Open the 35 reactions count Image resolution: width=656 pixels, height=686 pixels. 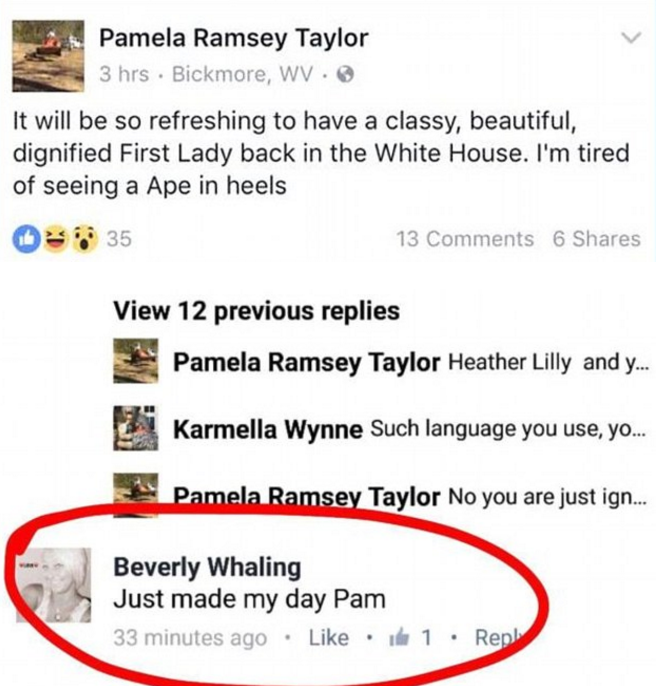pyautogui.click(x=119, y=239)
